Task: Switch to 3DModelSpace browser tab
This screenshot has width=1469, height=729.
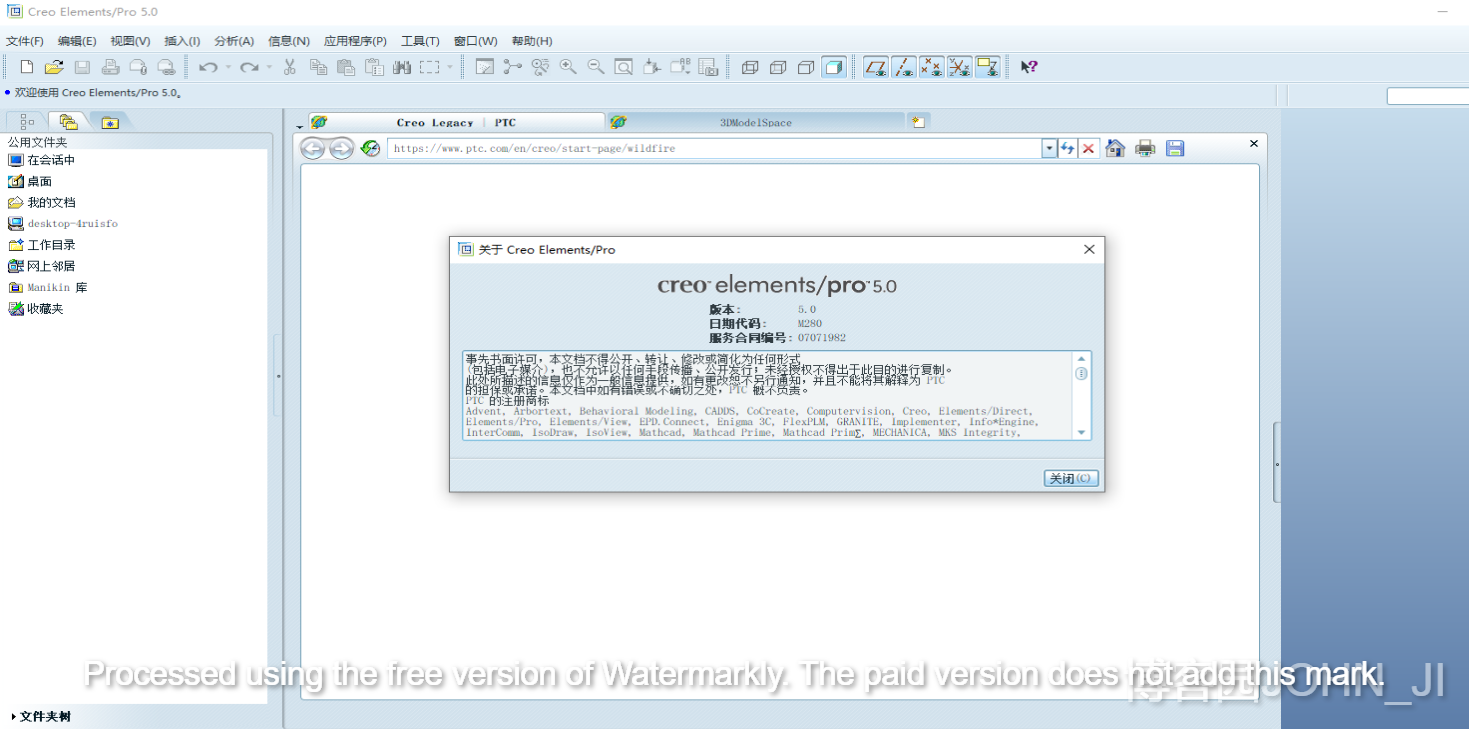Action: point(755,122)
